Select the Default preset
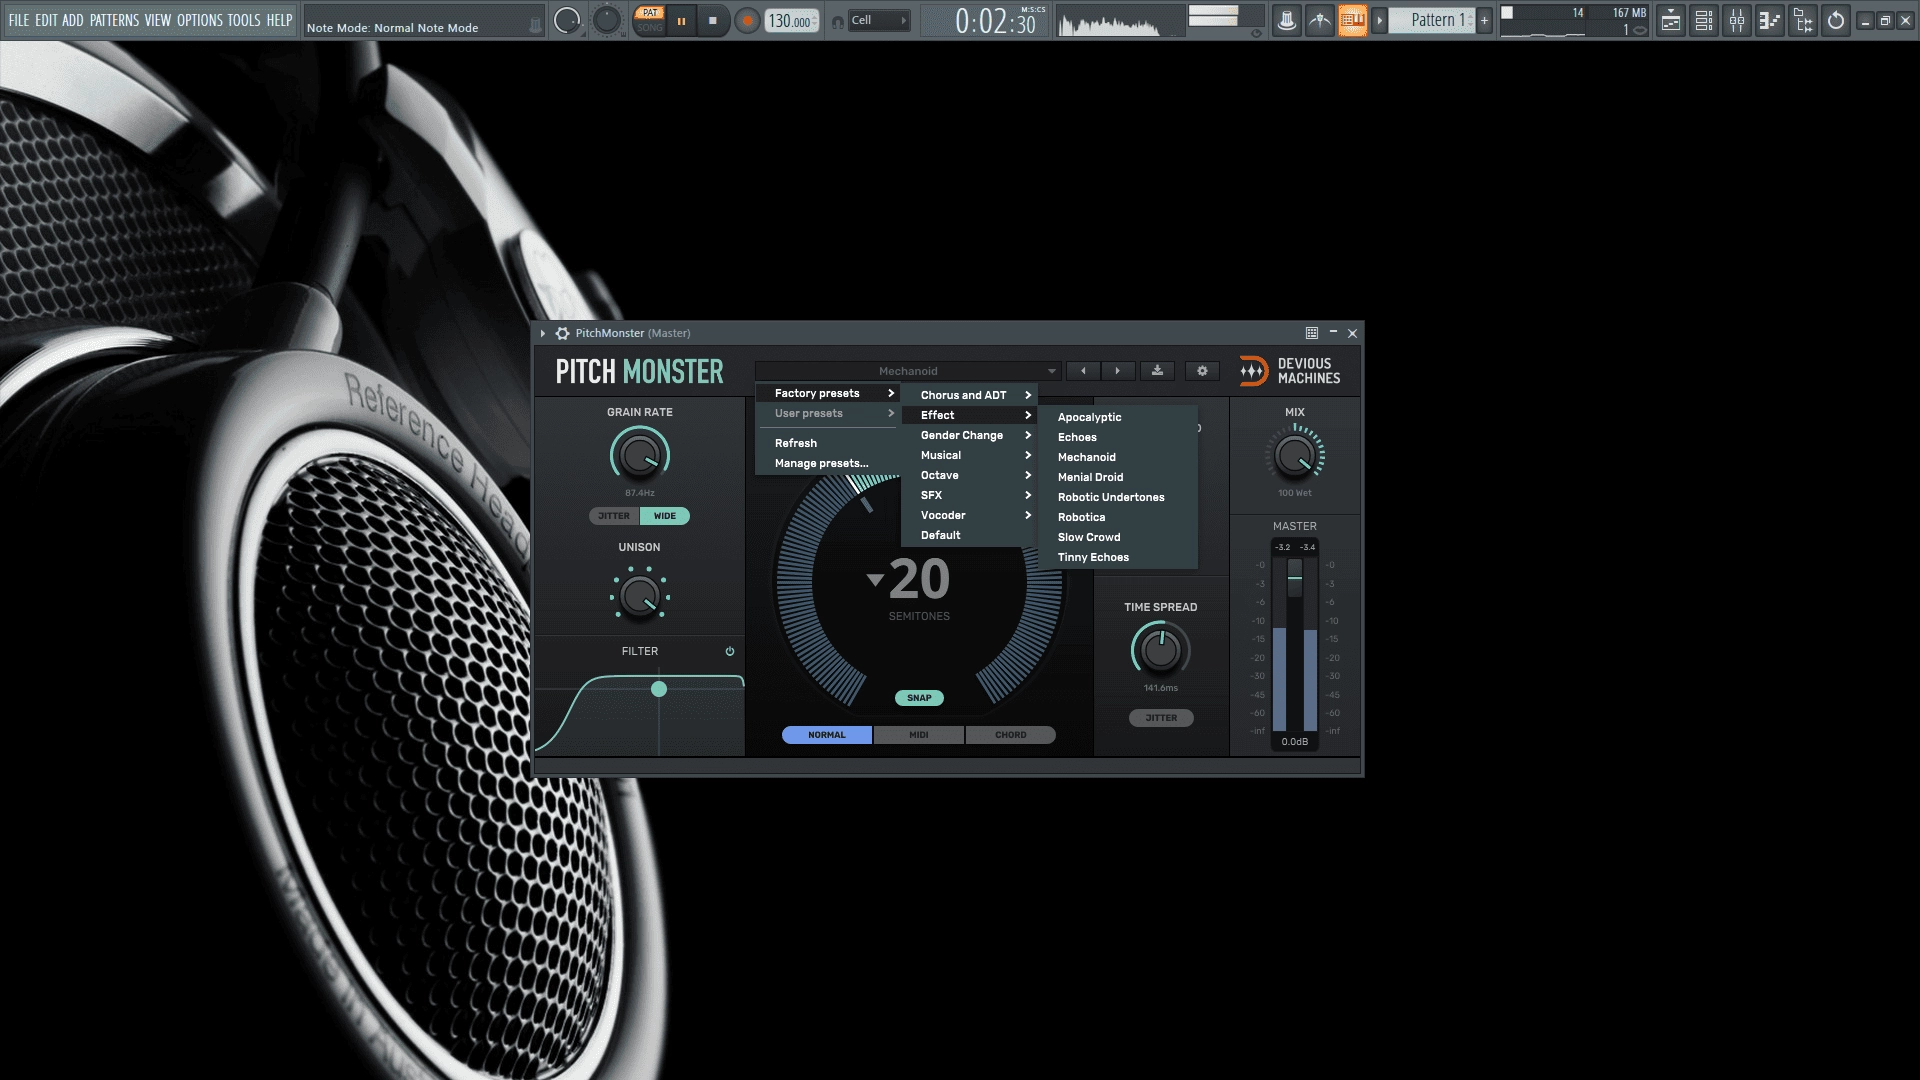The height and width of the screenshot is (1080, 1920). pos(969,536)
